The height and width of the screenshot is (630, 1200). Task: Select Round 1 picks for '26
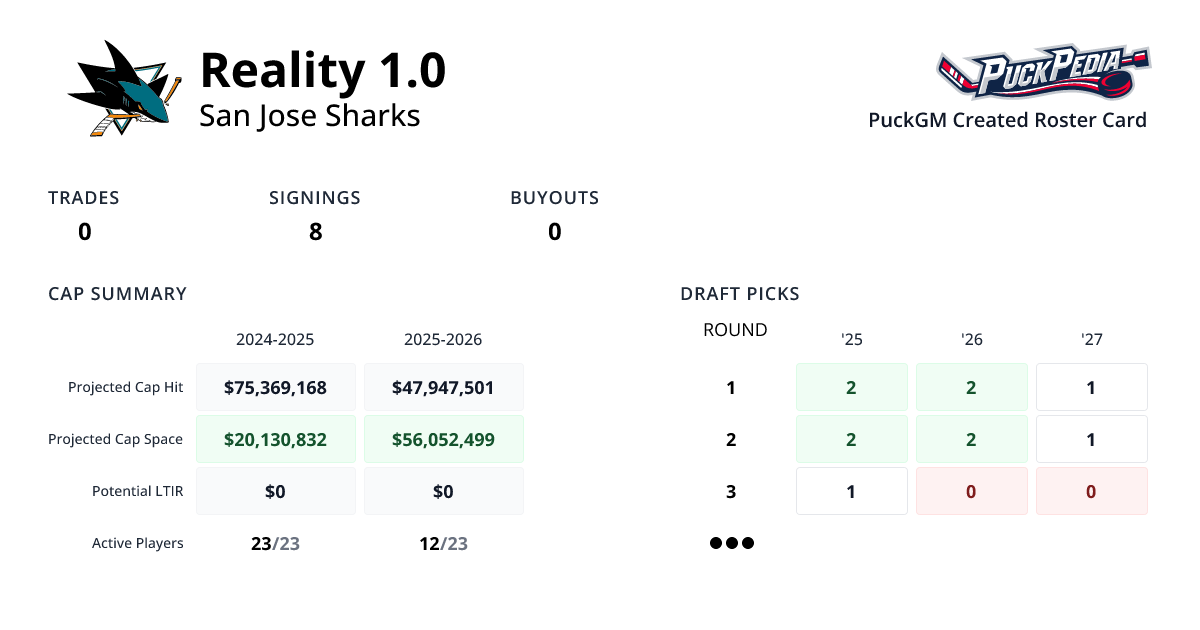(x=971, y=387)
